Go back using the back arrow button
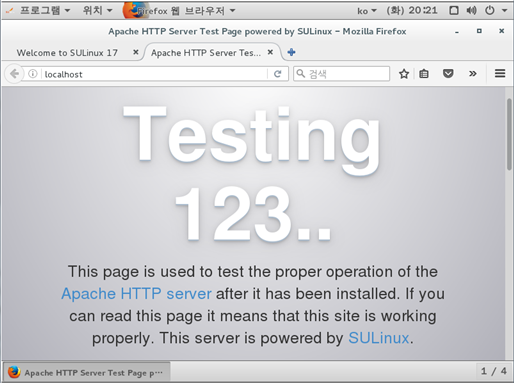 tap(14, 74)
